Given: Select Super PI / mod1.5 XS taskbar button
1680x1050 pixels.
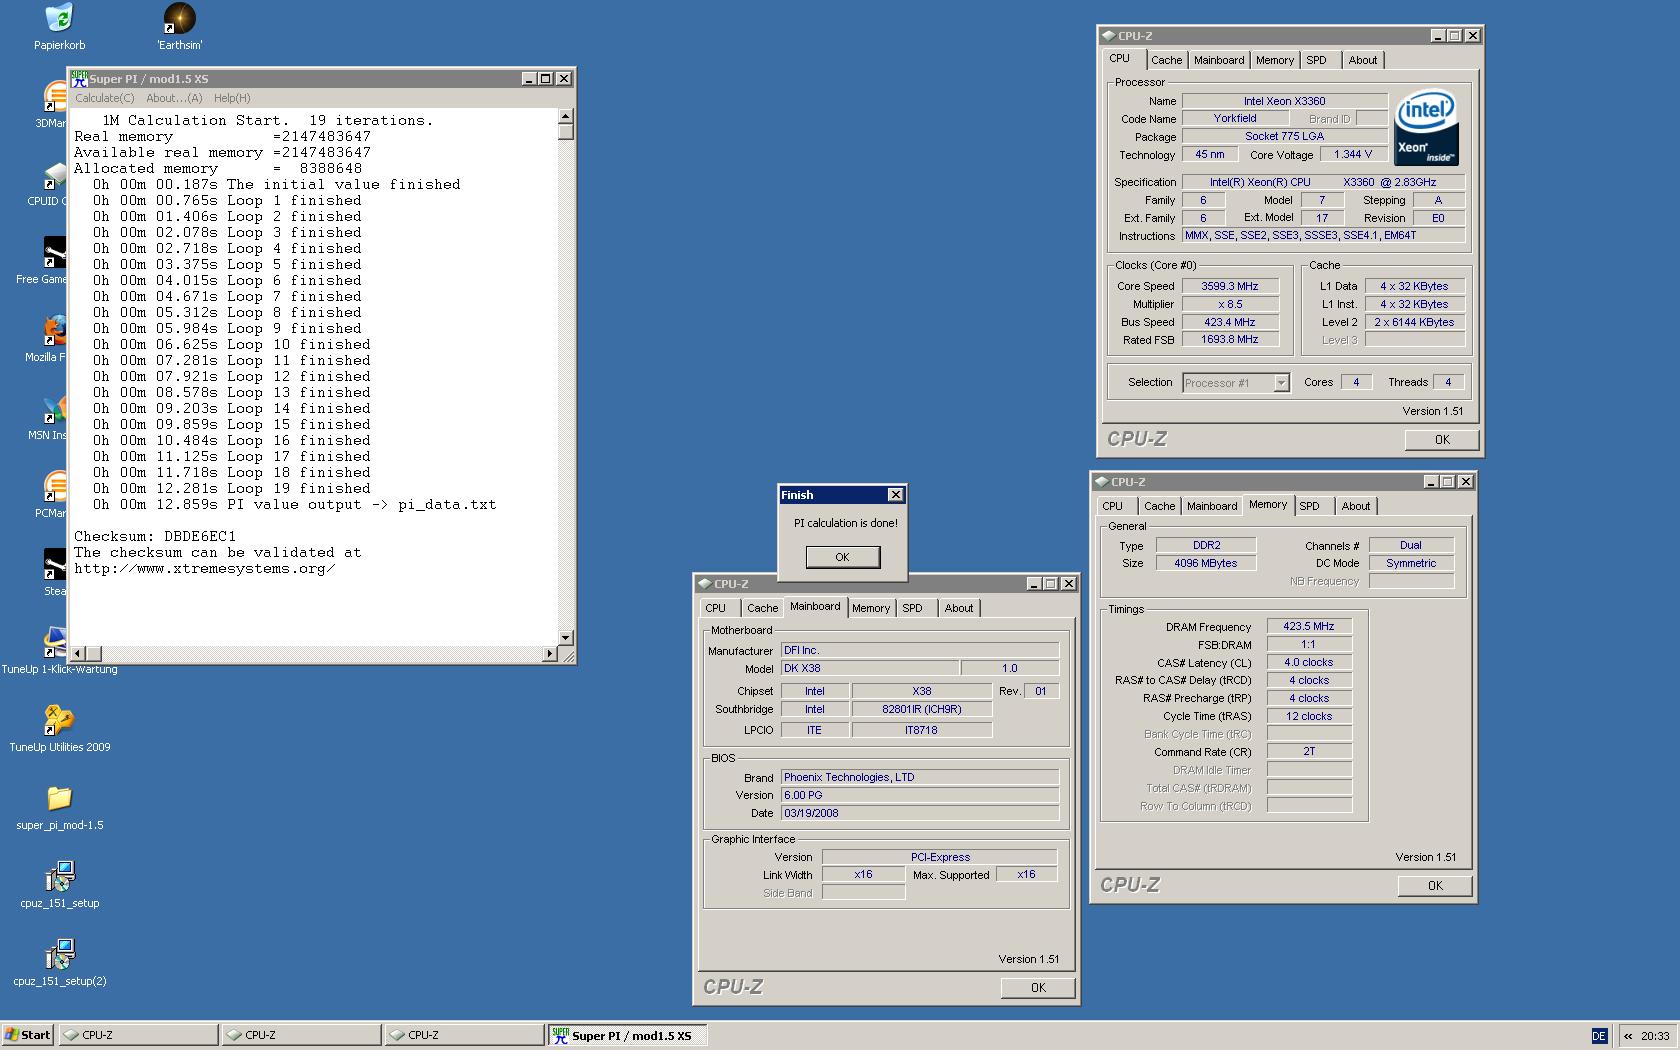Looking at the screenshot, I should [x=627, y=1035].
